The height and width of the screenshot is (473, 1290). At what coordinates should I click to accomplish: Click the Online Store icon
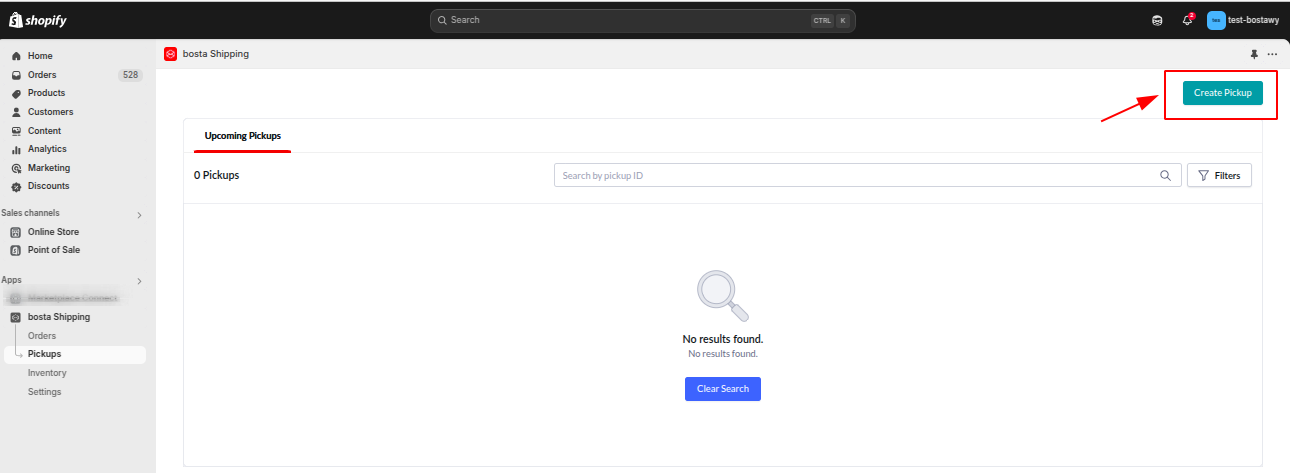[16, 232]
